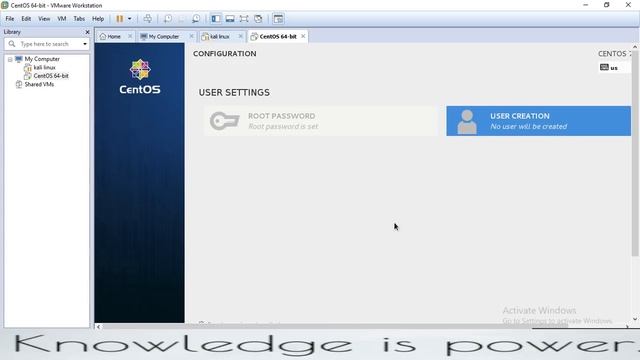The image size is (640, 360).
Task: Select kali linux in the library tree
Action: (x=44, y=67)
